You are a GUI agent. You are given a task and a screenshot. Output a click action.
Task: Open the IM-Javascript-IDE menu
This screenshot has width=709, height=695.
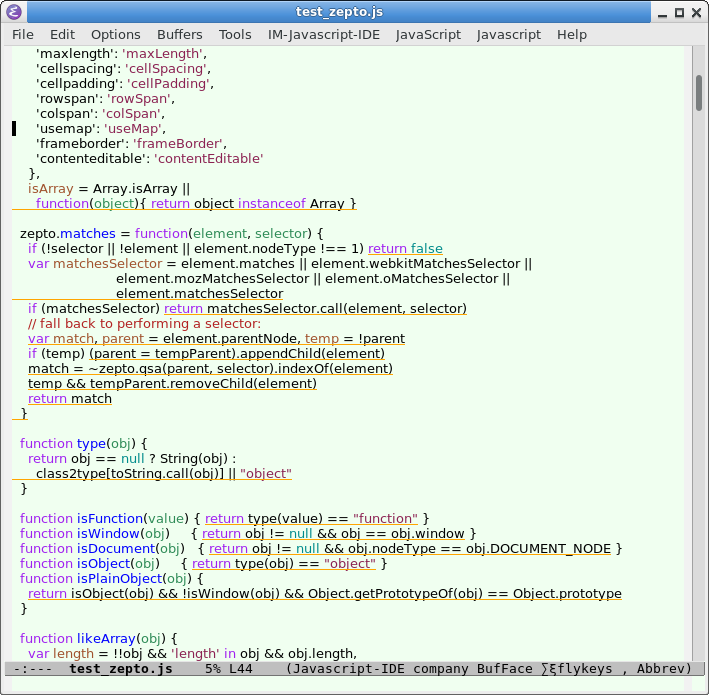click(x=324, y=35)
